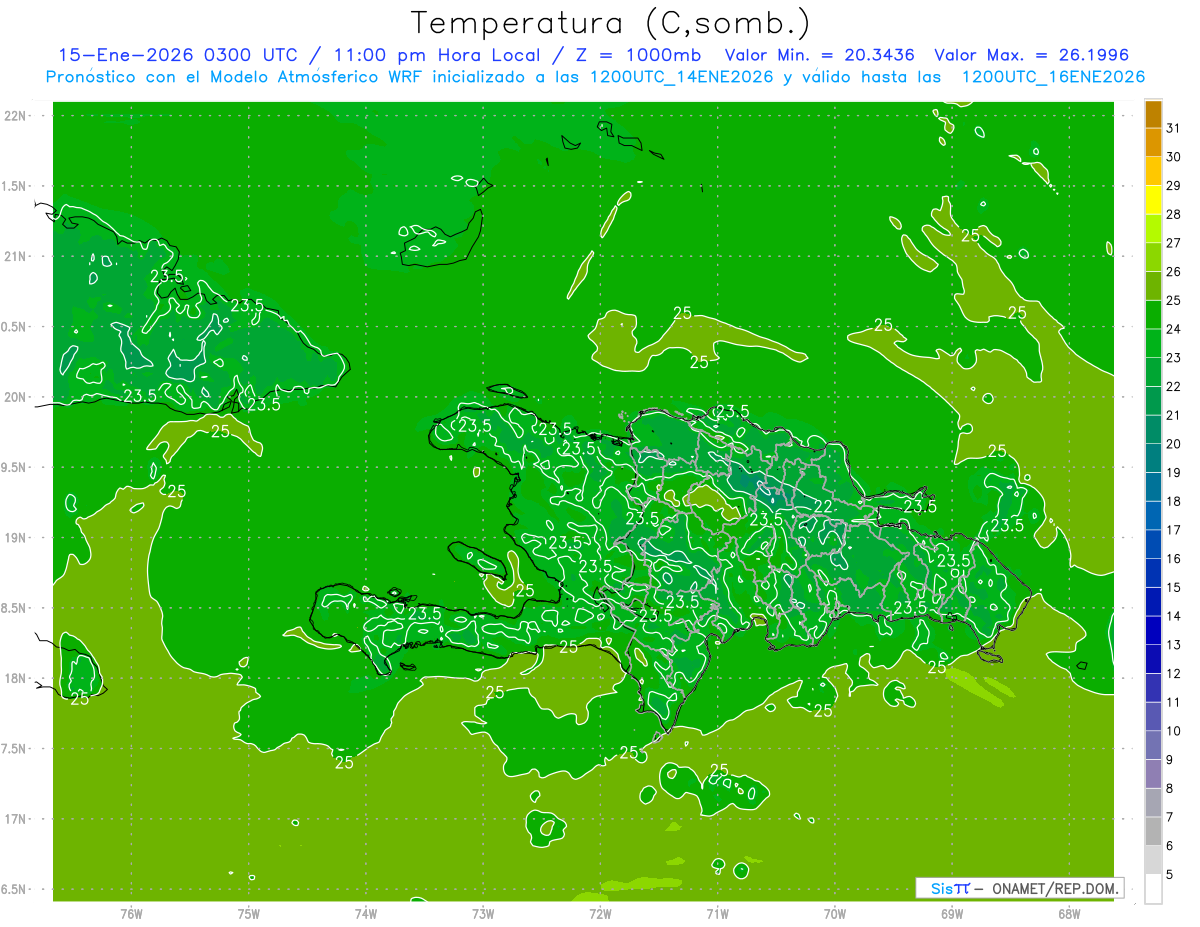1200x927 pixels.
Task: Click the '68W' longitude axis label
Action: click(x=1069, y=914)
